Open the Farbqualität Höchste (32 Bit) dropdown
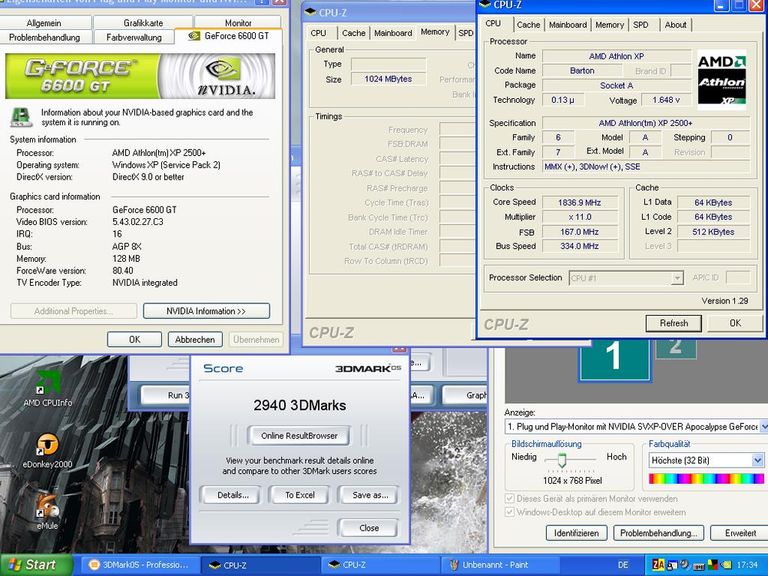 pyautogui.click(x=706, y=460)
